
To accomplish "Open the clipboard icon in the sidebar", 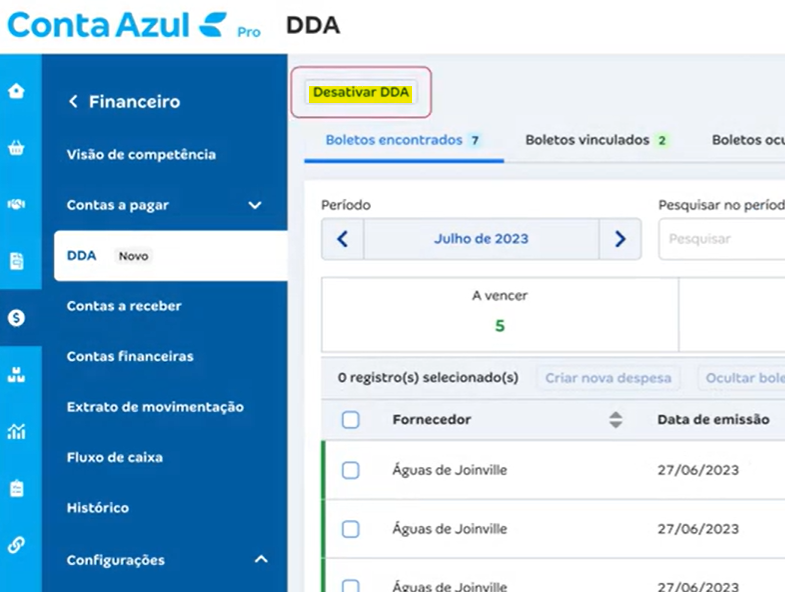I will click(16, 488).
